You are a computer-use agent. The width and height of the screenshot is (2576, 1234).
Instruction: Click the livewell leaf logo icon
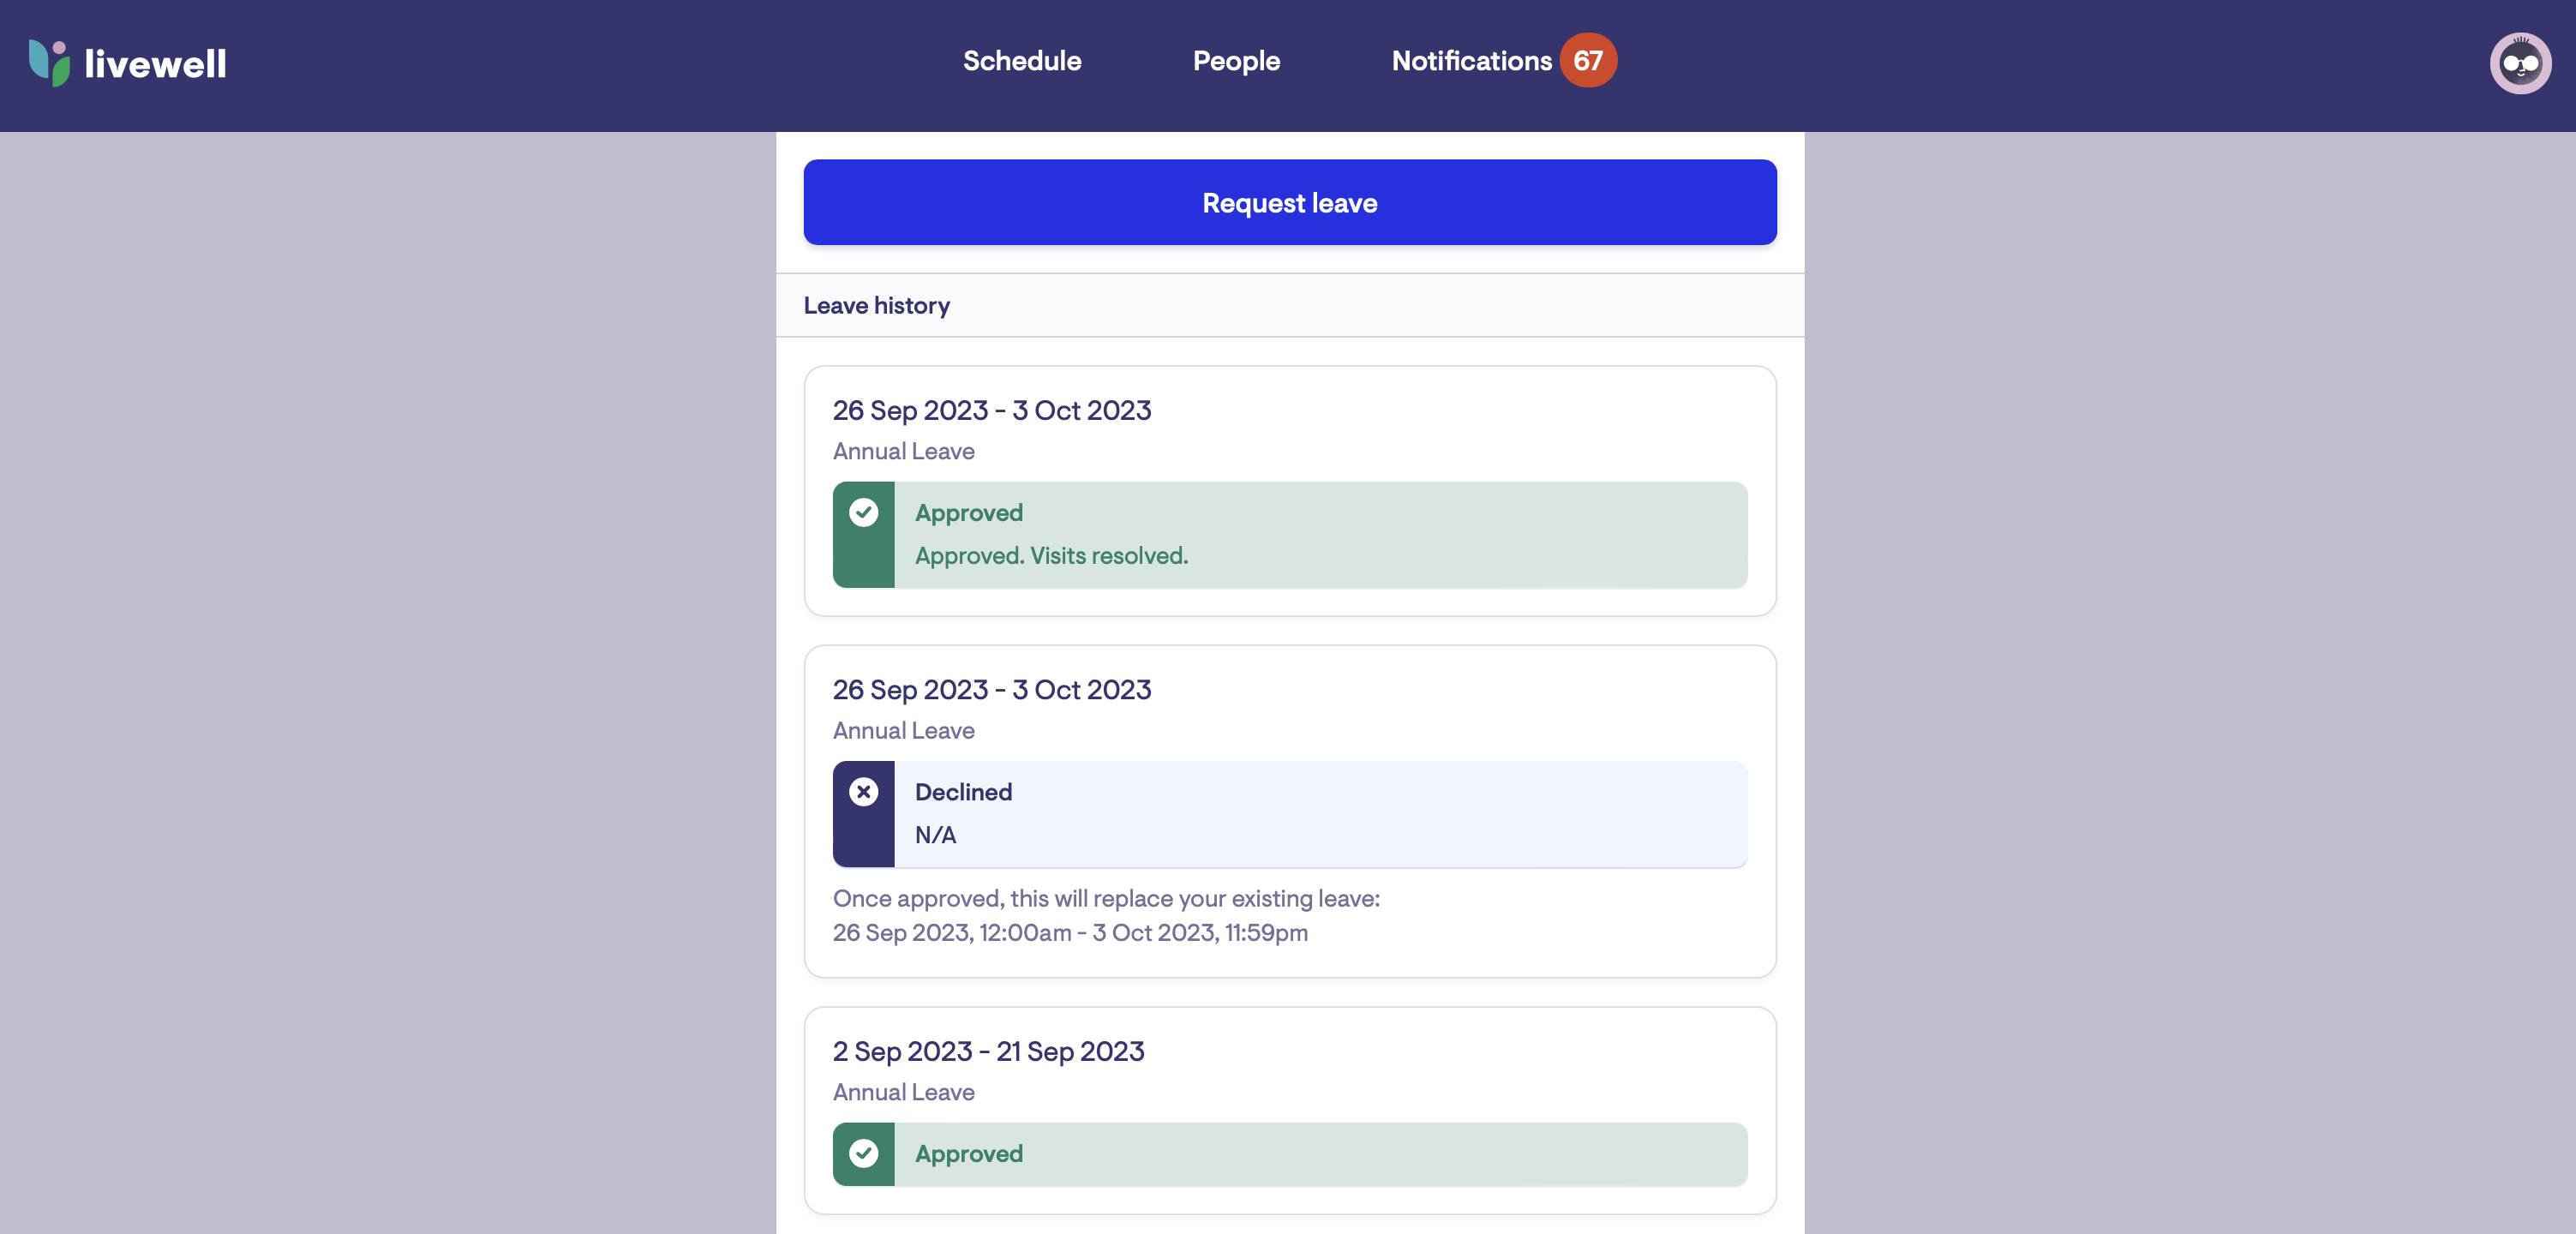49,63
